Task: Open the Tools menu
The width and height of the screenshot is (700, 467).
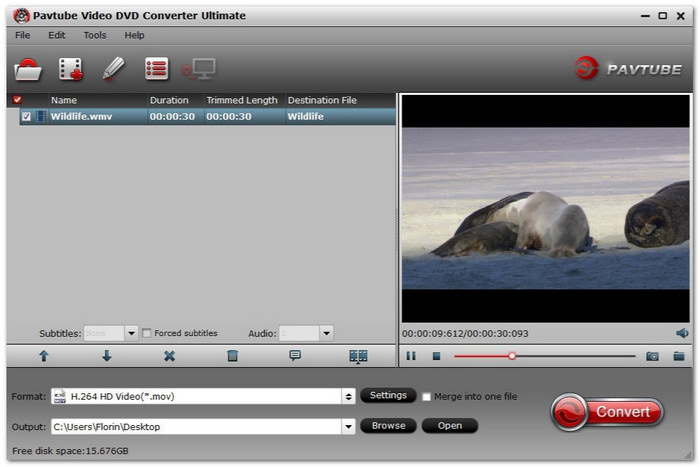Action: pos(95,35)
